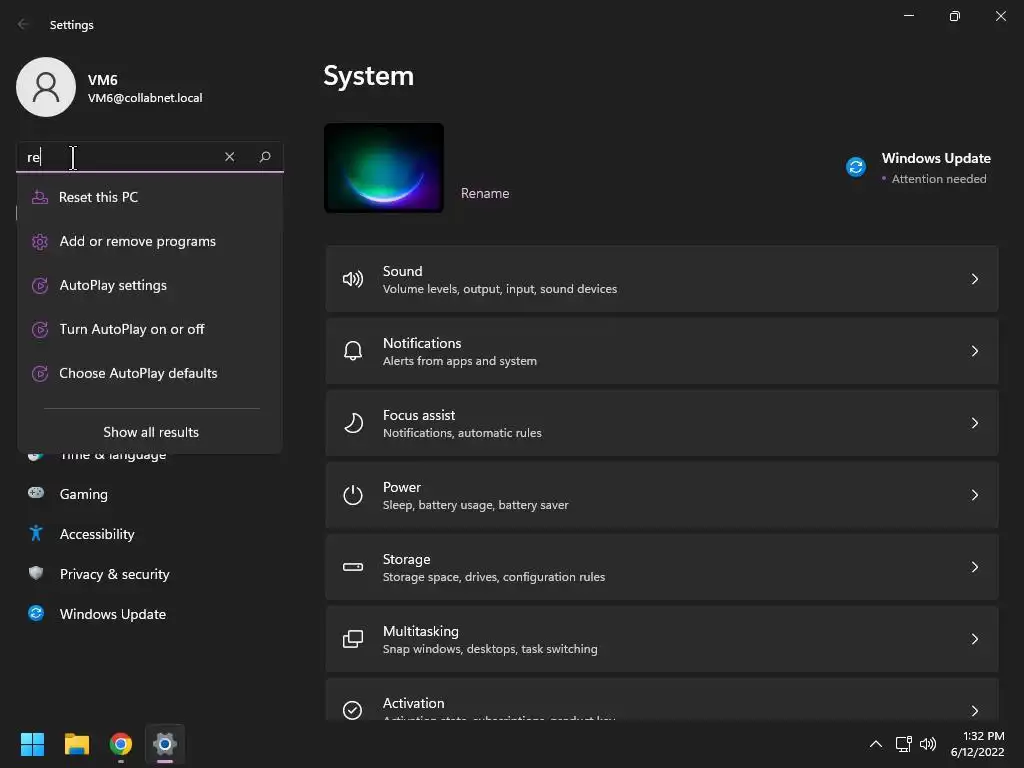Click the magnifying glass search icon
This screenshot has width=1024, height=768.
[264, 157]
